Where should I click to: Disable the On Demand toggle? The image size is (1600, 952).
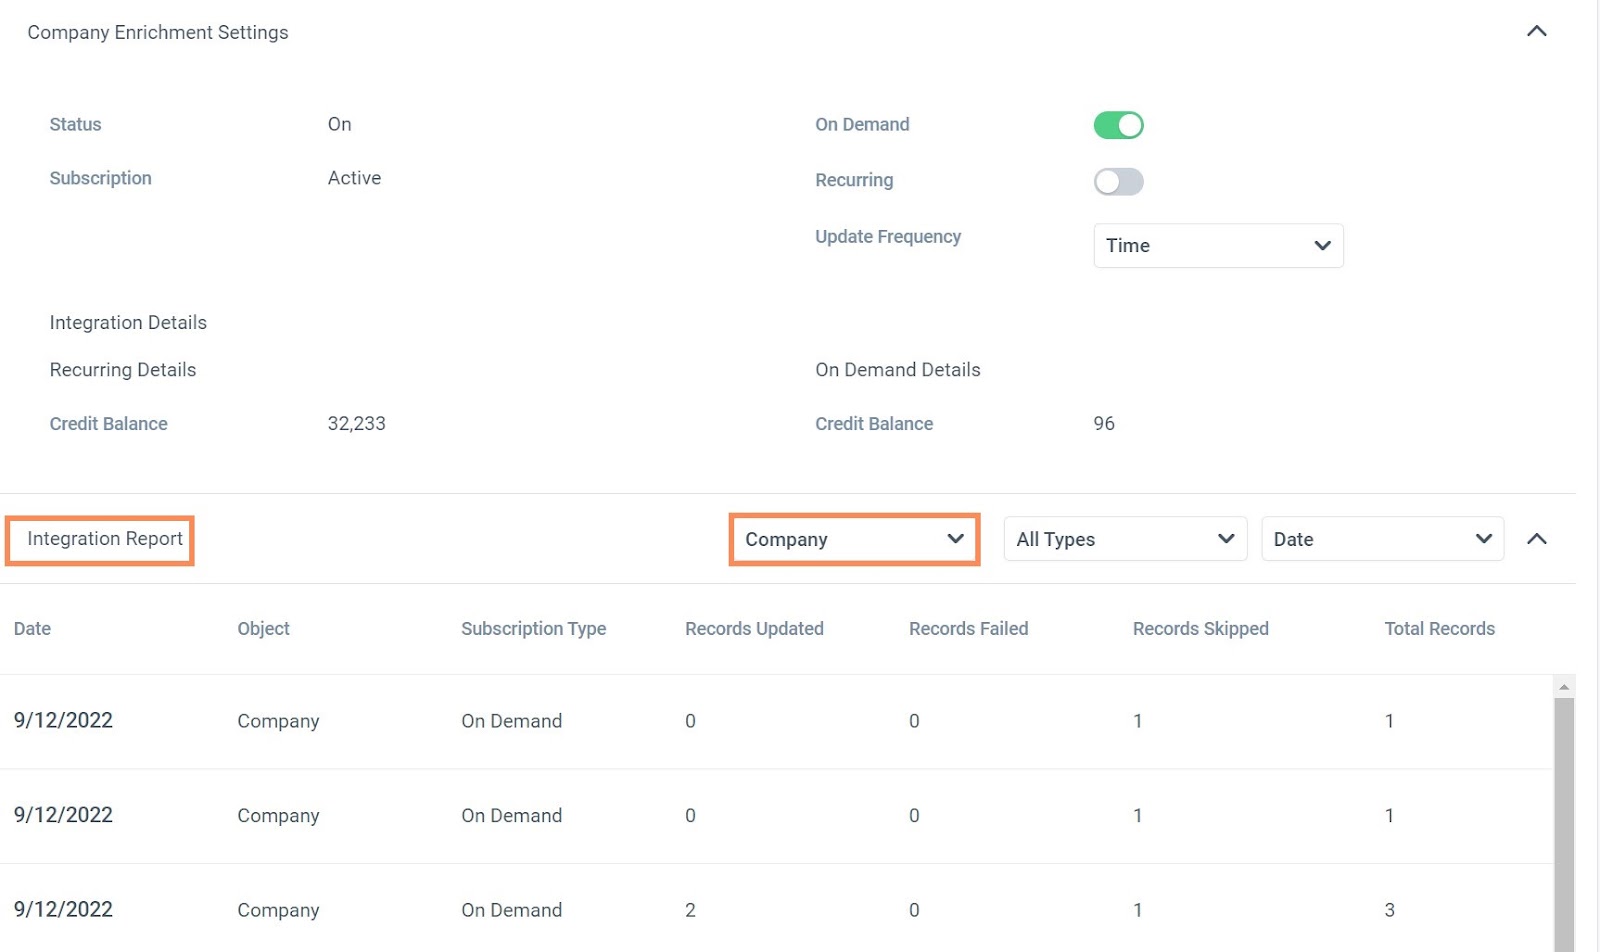coord(1118,125)
